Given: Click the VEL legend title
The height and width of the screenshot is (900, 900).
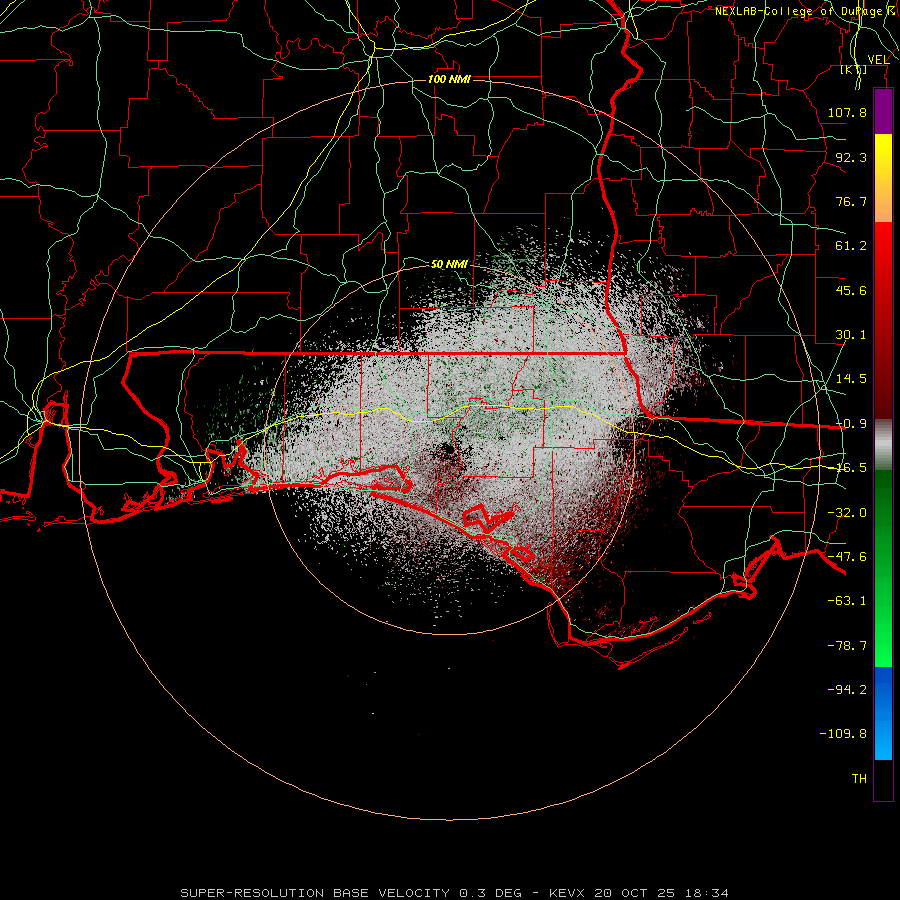Looking at the screenshot, I should tap(878, 60).
